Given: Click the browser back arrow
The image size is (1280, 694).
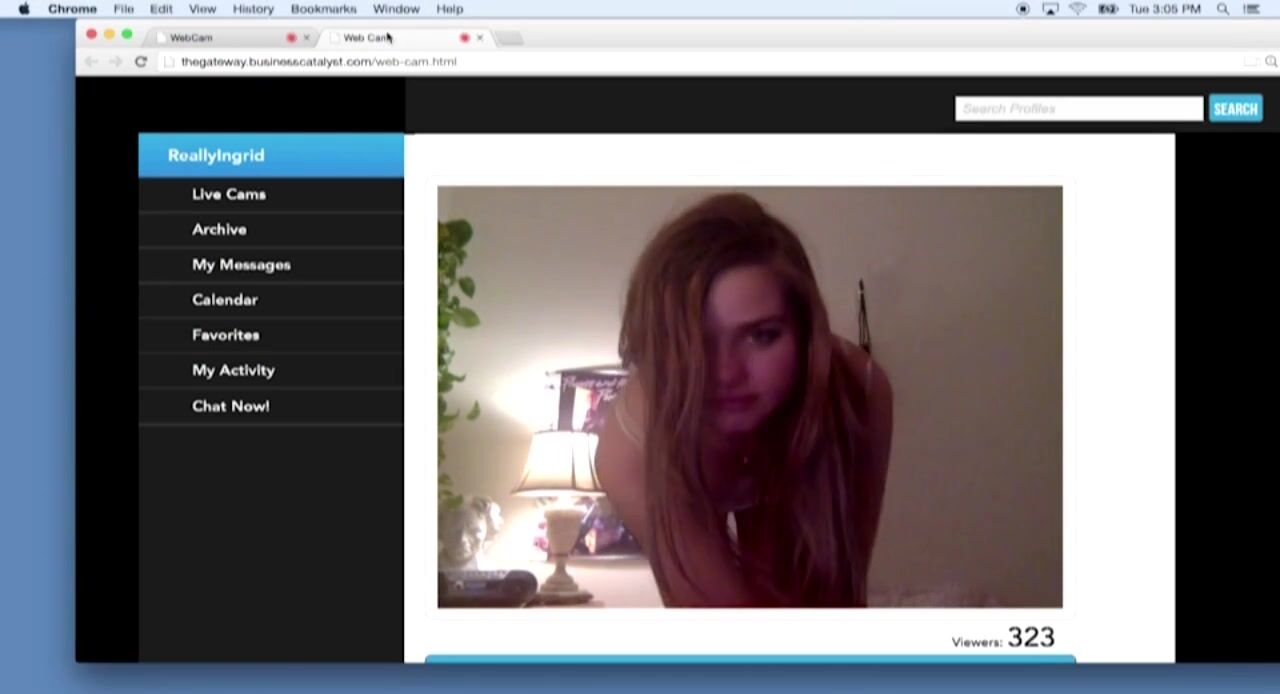Looking at the screenshot, I should pos(91,62).
